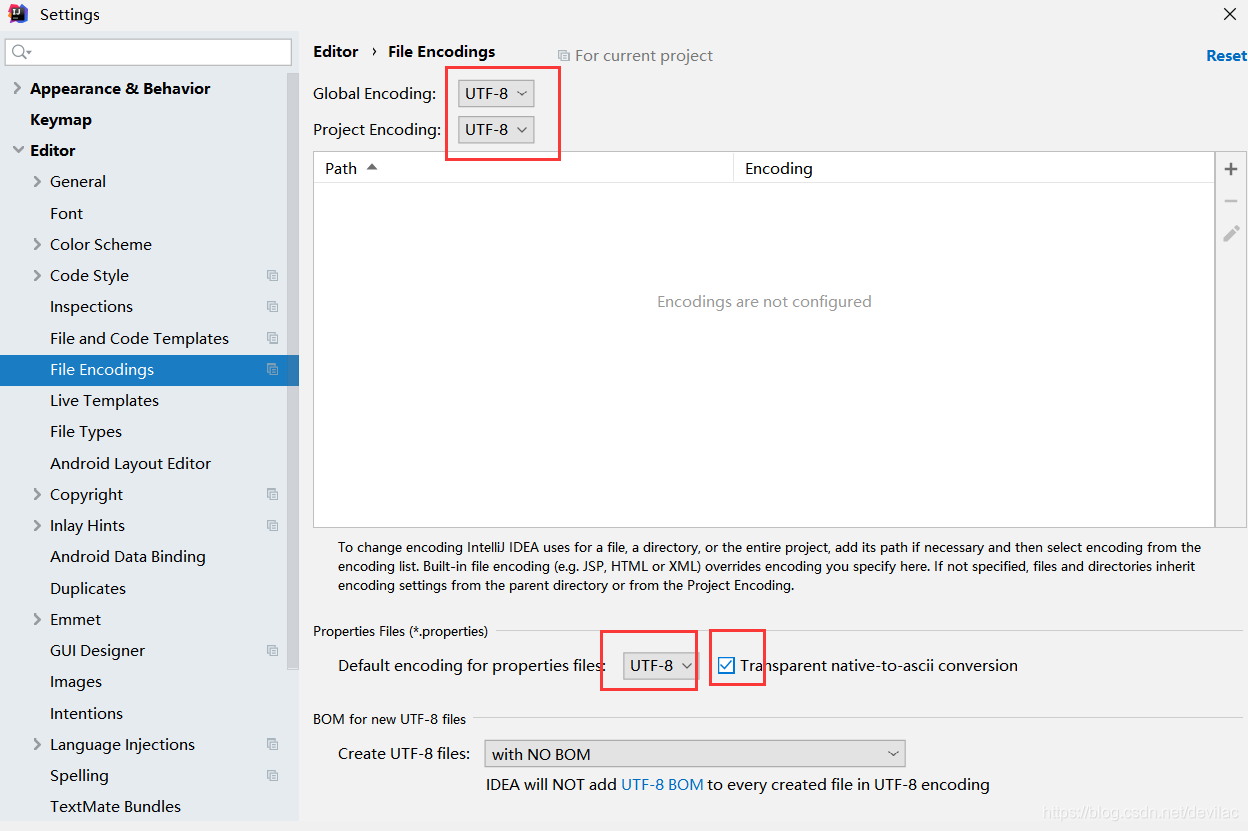
Task: Click project-level icon next to Inlay Hints
Action: [272, 525]
